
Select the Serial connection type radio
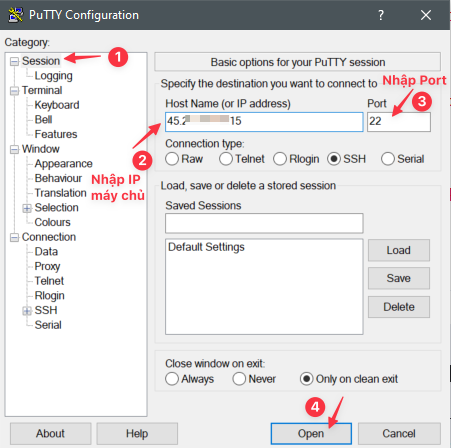click(388, 159)
